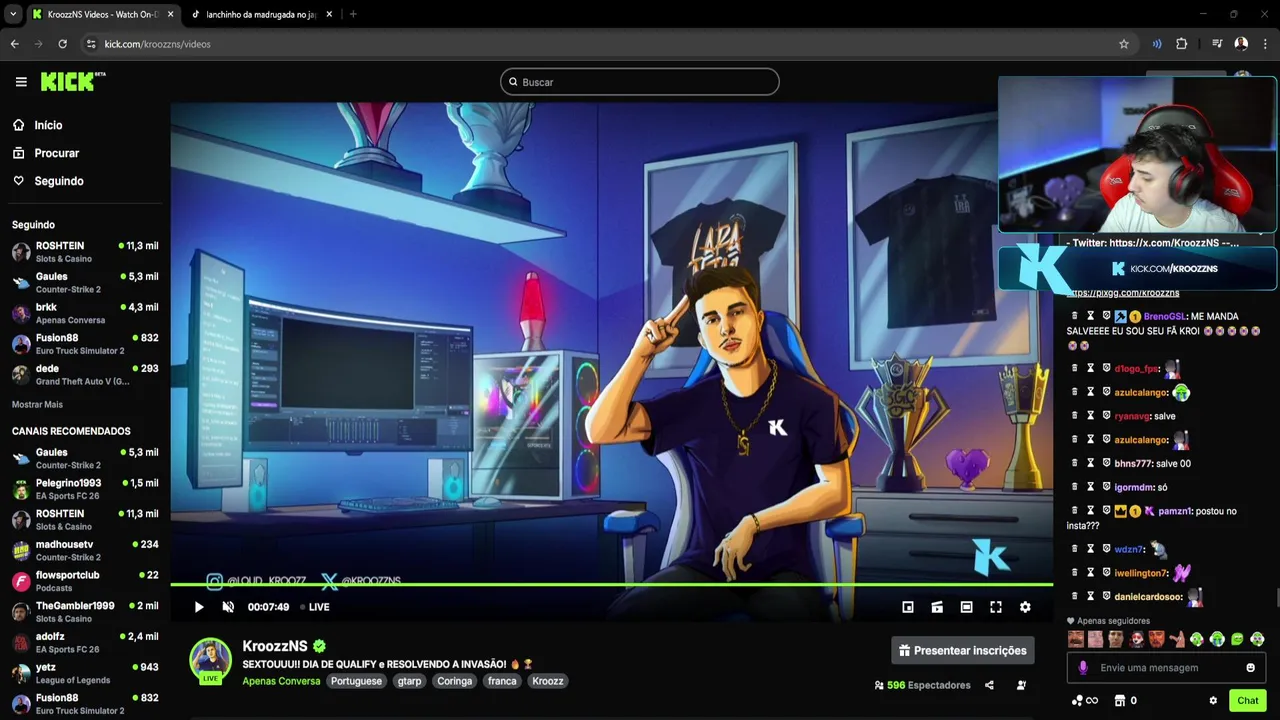Select the gtarp tag
The image size is (1280, 720).
coord(409,681)
